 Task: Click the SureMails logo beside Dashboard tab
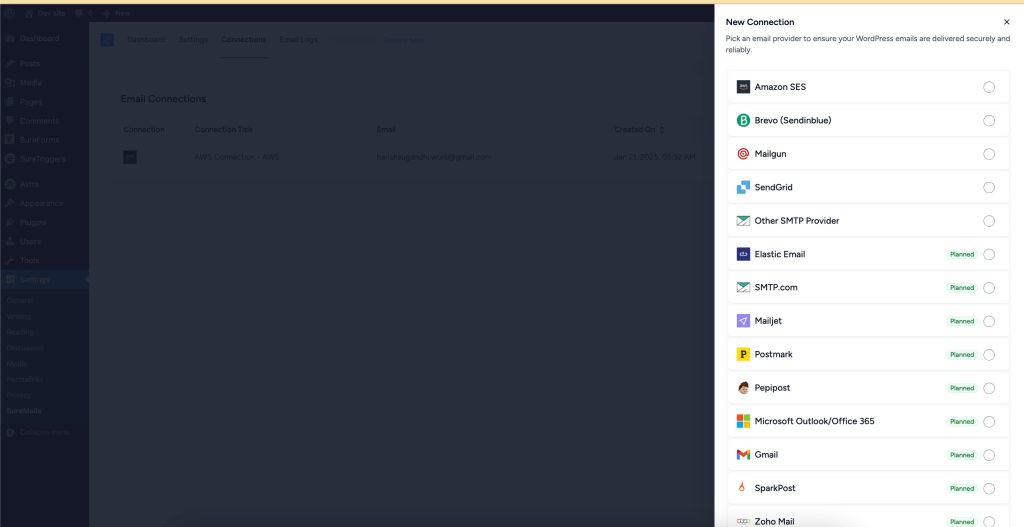[107, 40]
